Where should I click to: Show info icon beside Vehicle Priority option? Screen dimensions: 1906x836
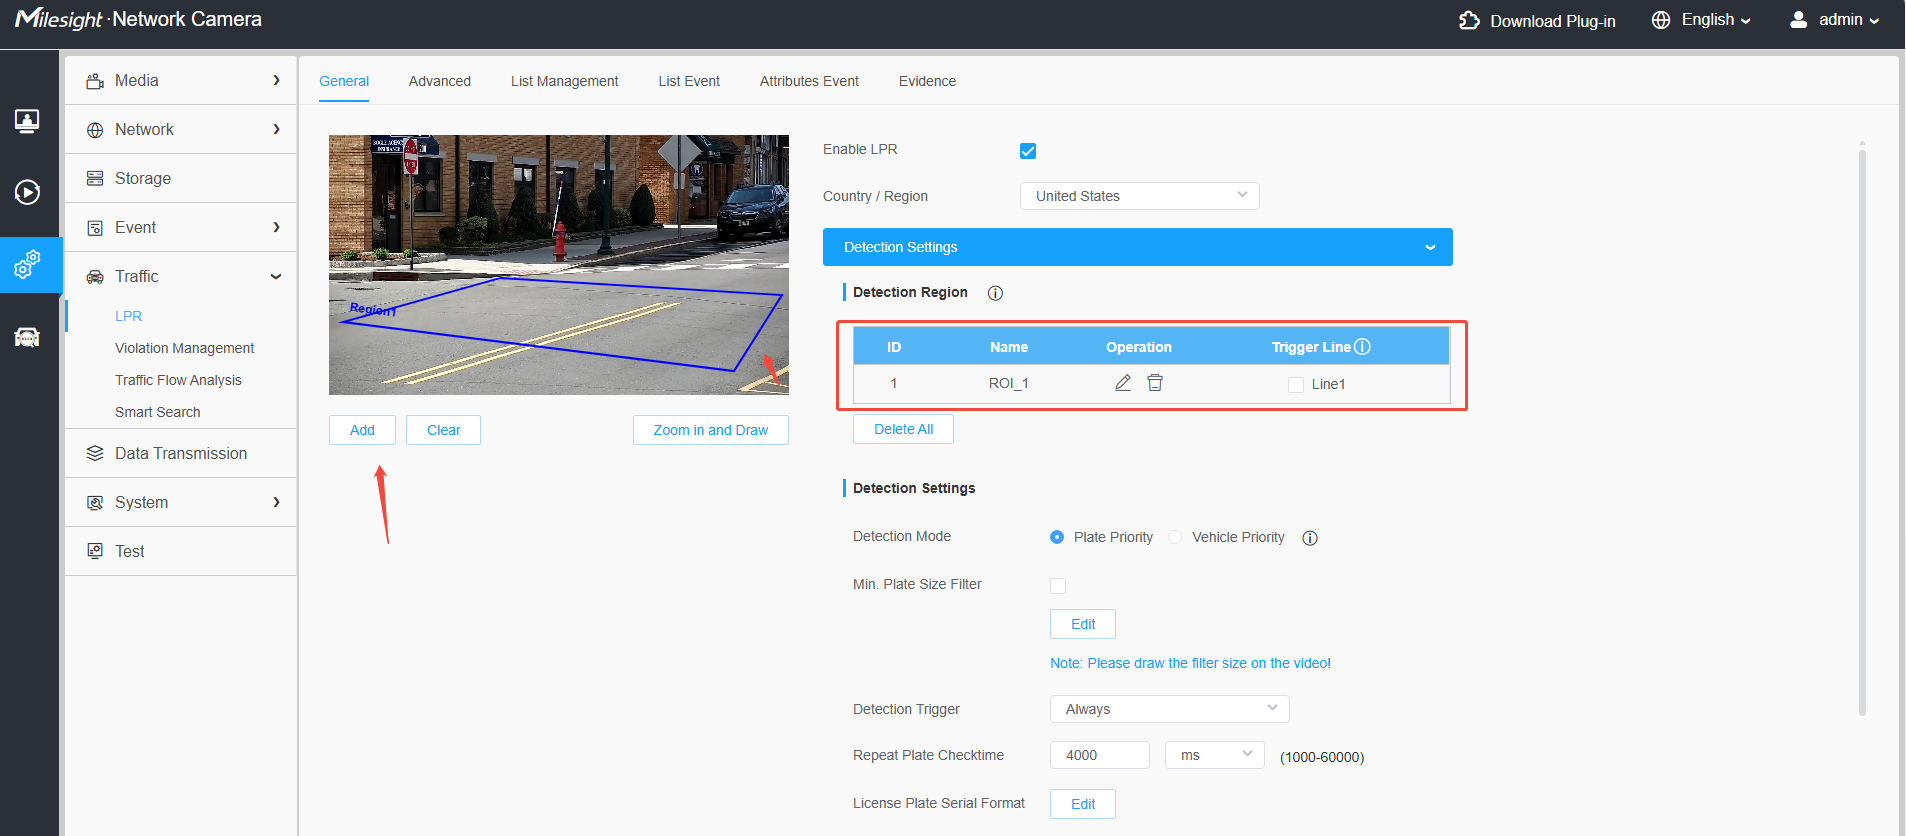pyautogui.click(x=1310, y=538)
